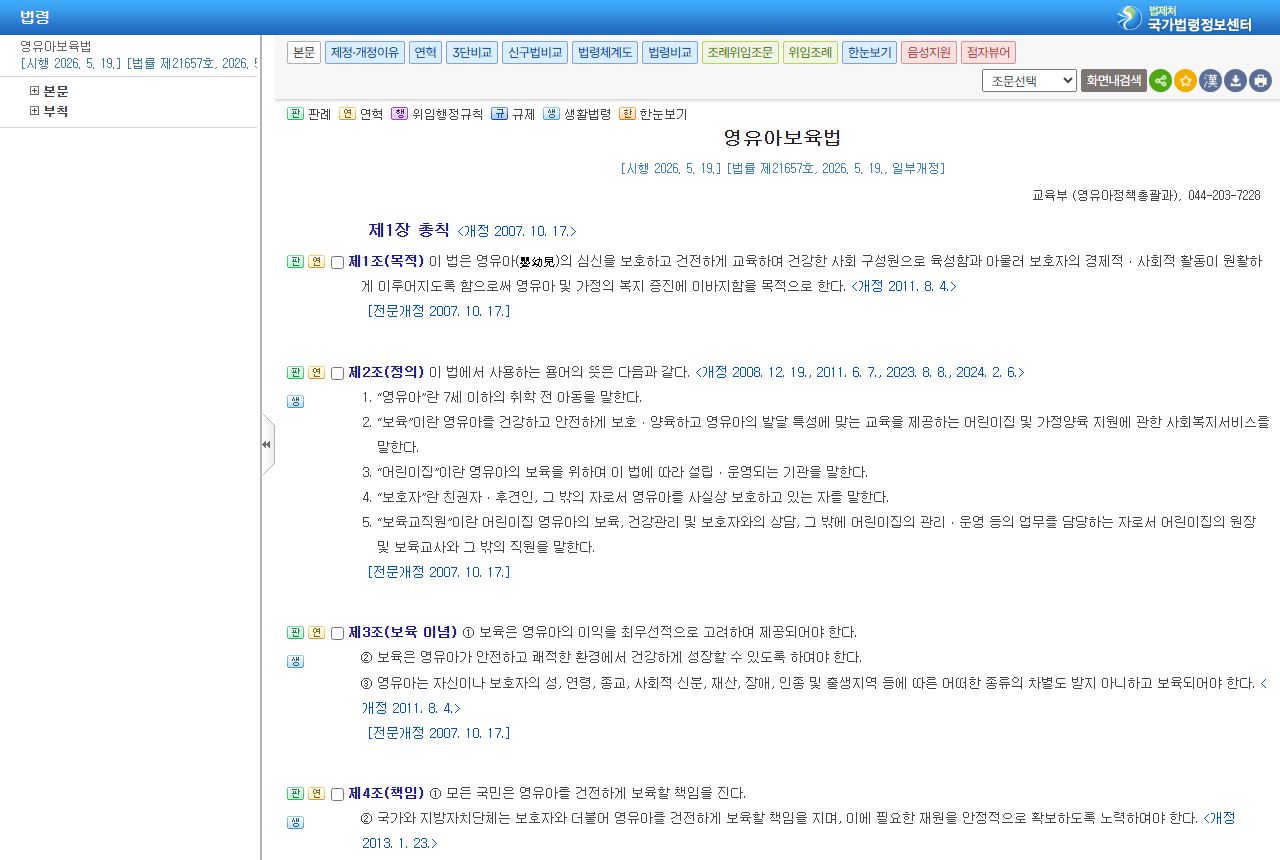This screenshot has height=860, width=1280.
Task: Open 영유아보육법 link in left panel
Action: [56, 46]
